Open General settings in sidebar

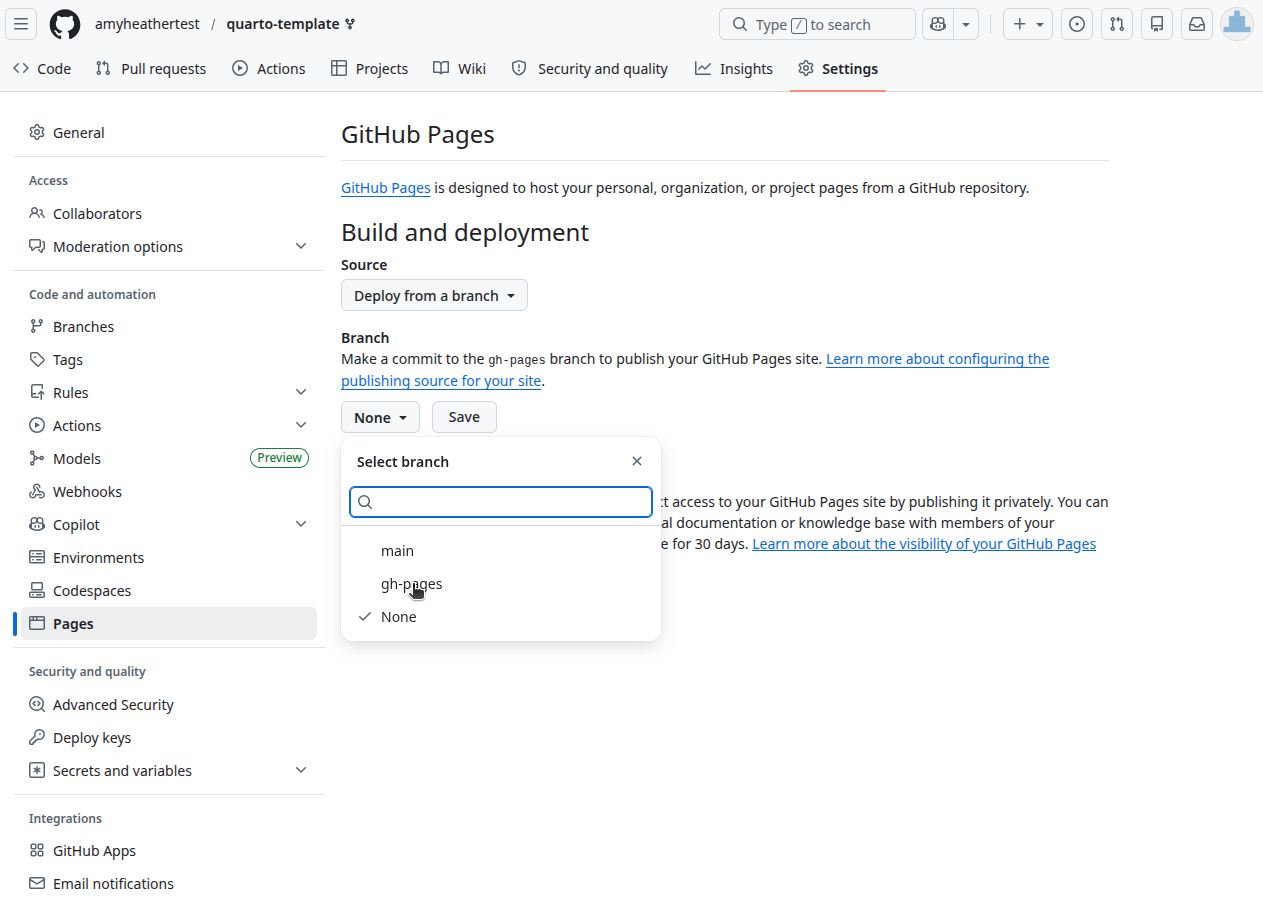point(169,132)
